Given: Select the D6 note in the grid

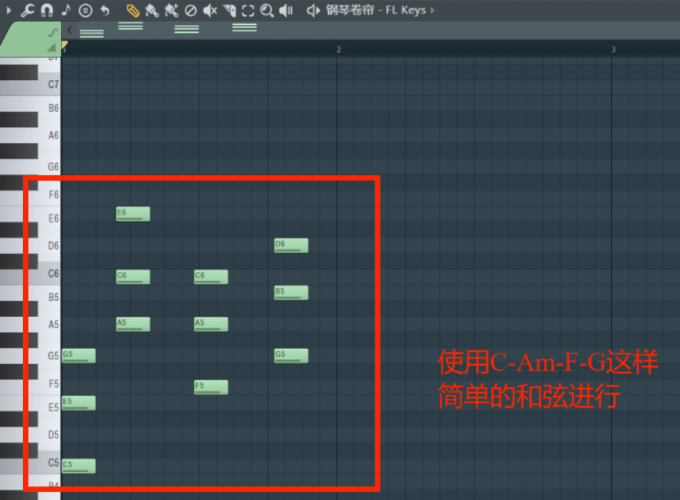Looking at the screenshot, I should click(x=291, y=245).
